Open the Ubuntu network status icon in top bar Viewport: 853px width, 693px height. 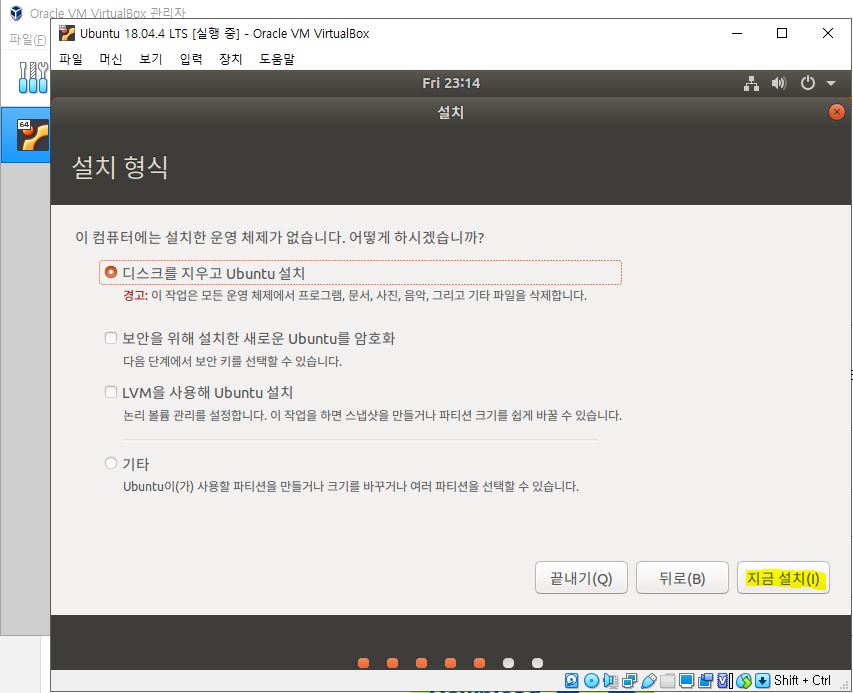click(x=751, y=83)
